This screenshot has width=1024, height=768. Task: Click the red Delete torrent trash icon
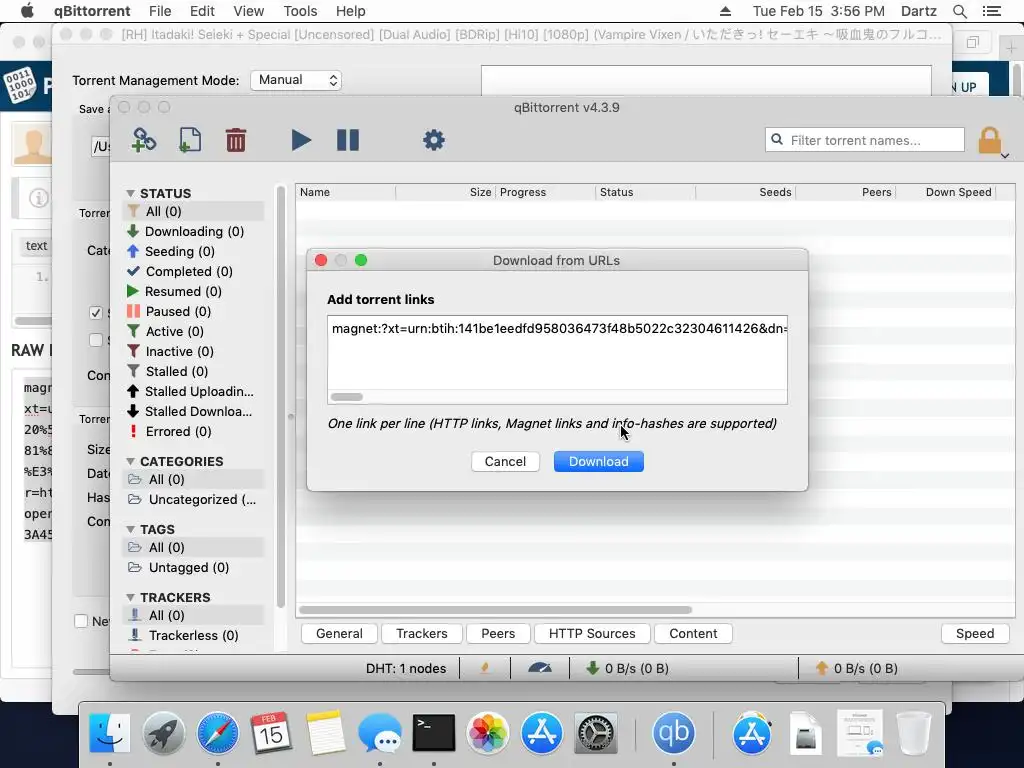tap(236, 140)
